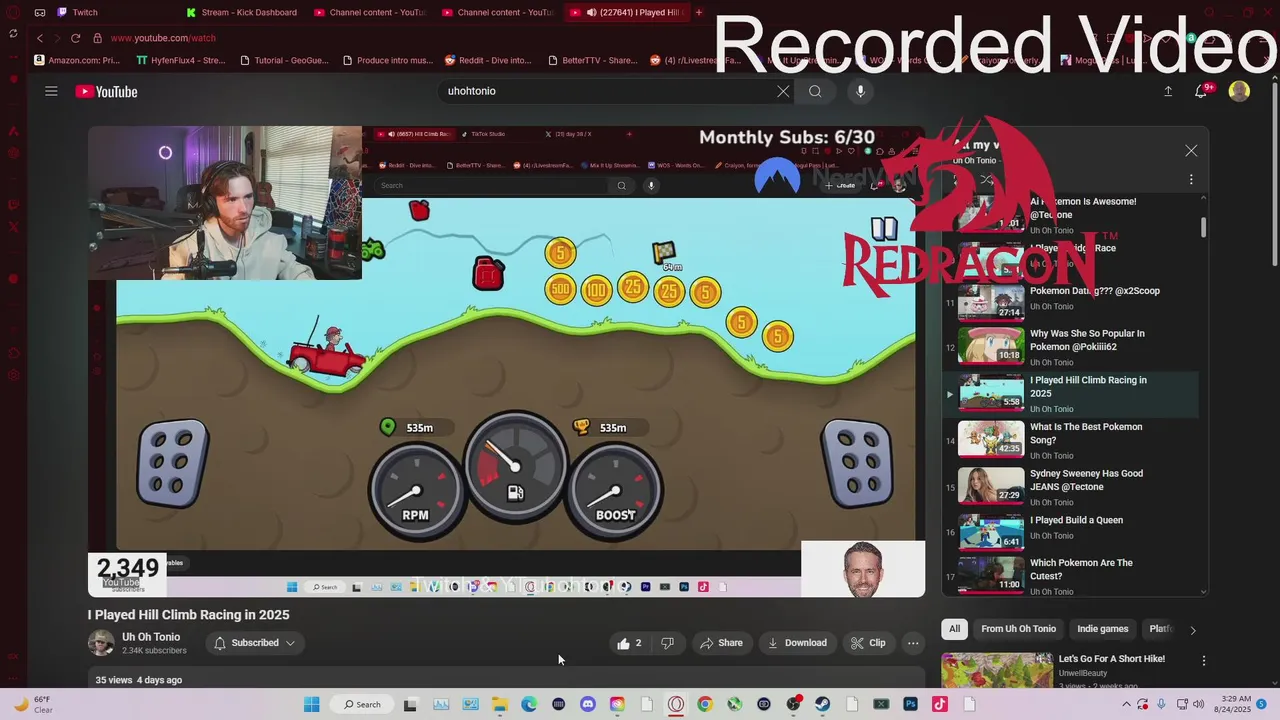Screen dimensions: 1280x720
Task: Play What Is The Best Pokemon Song?
Action: pyautogui.click(x=1070, y=439)
